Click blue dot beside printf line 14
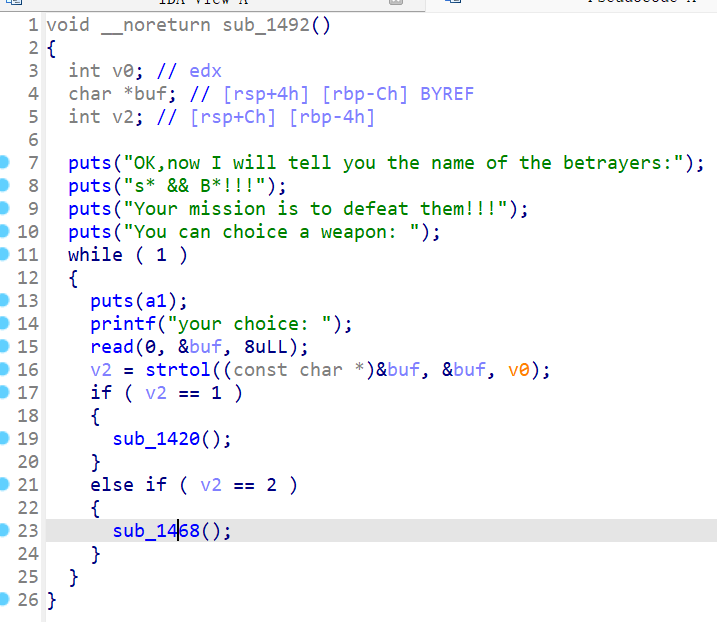 coord(6,323)
